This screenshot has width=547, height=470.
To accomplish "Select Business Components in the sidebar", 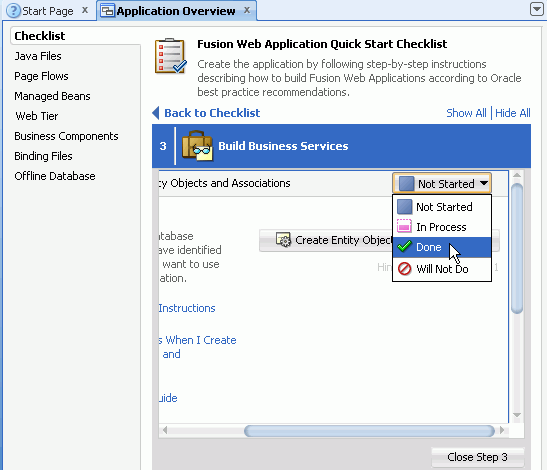I will coord(66,136).
